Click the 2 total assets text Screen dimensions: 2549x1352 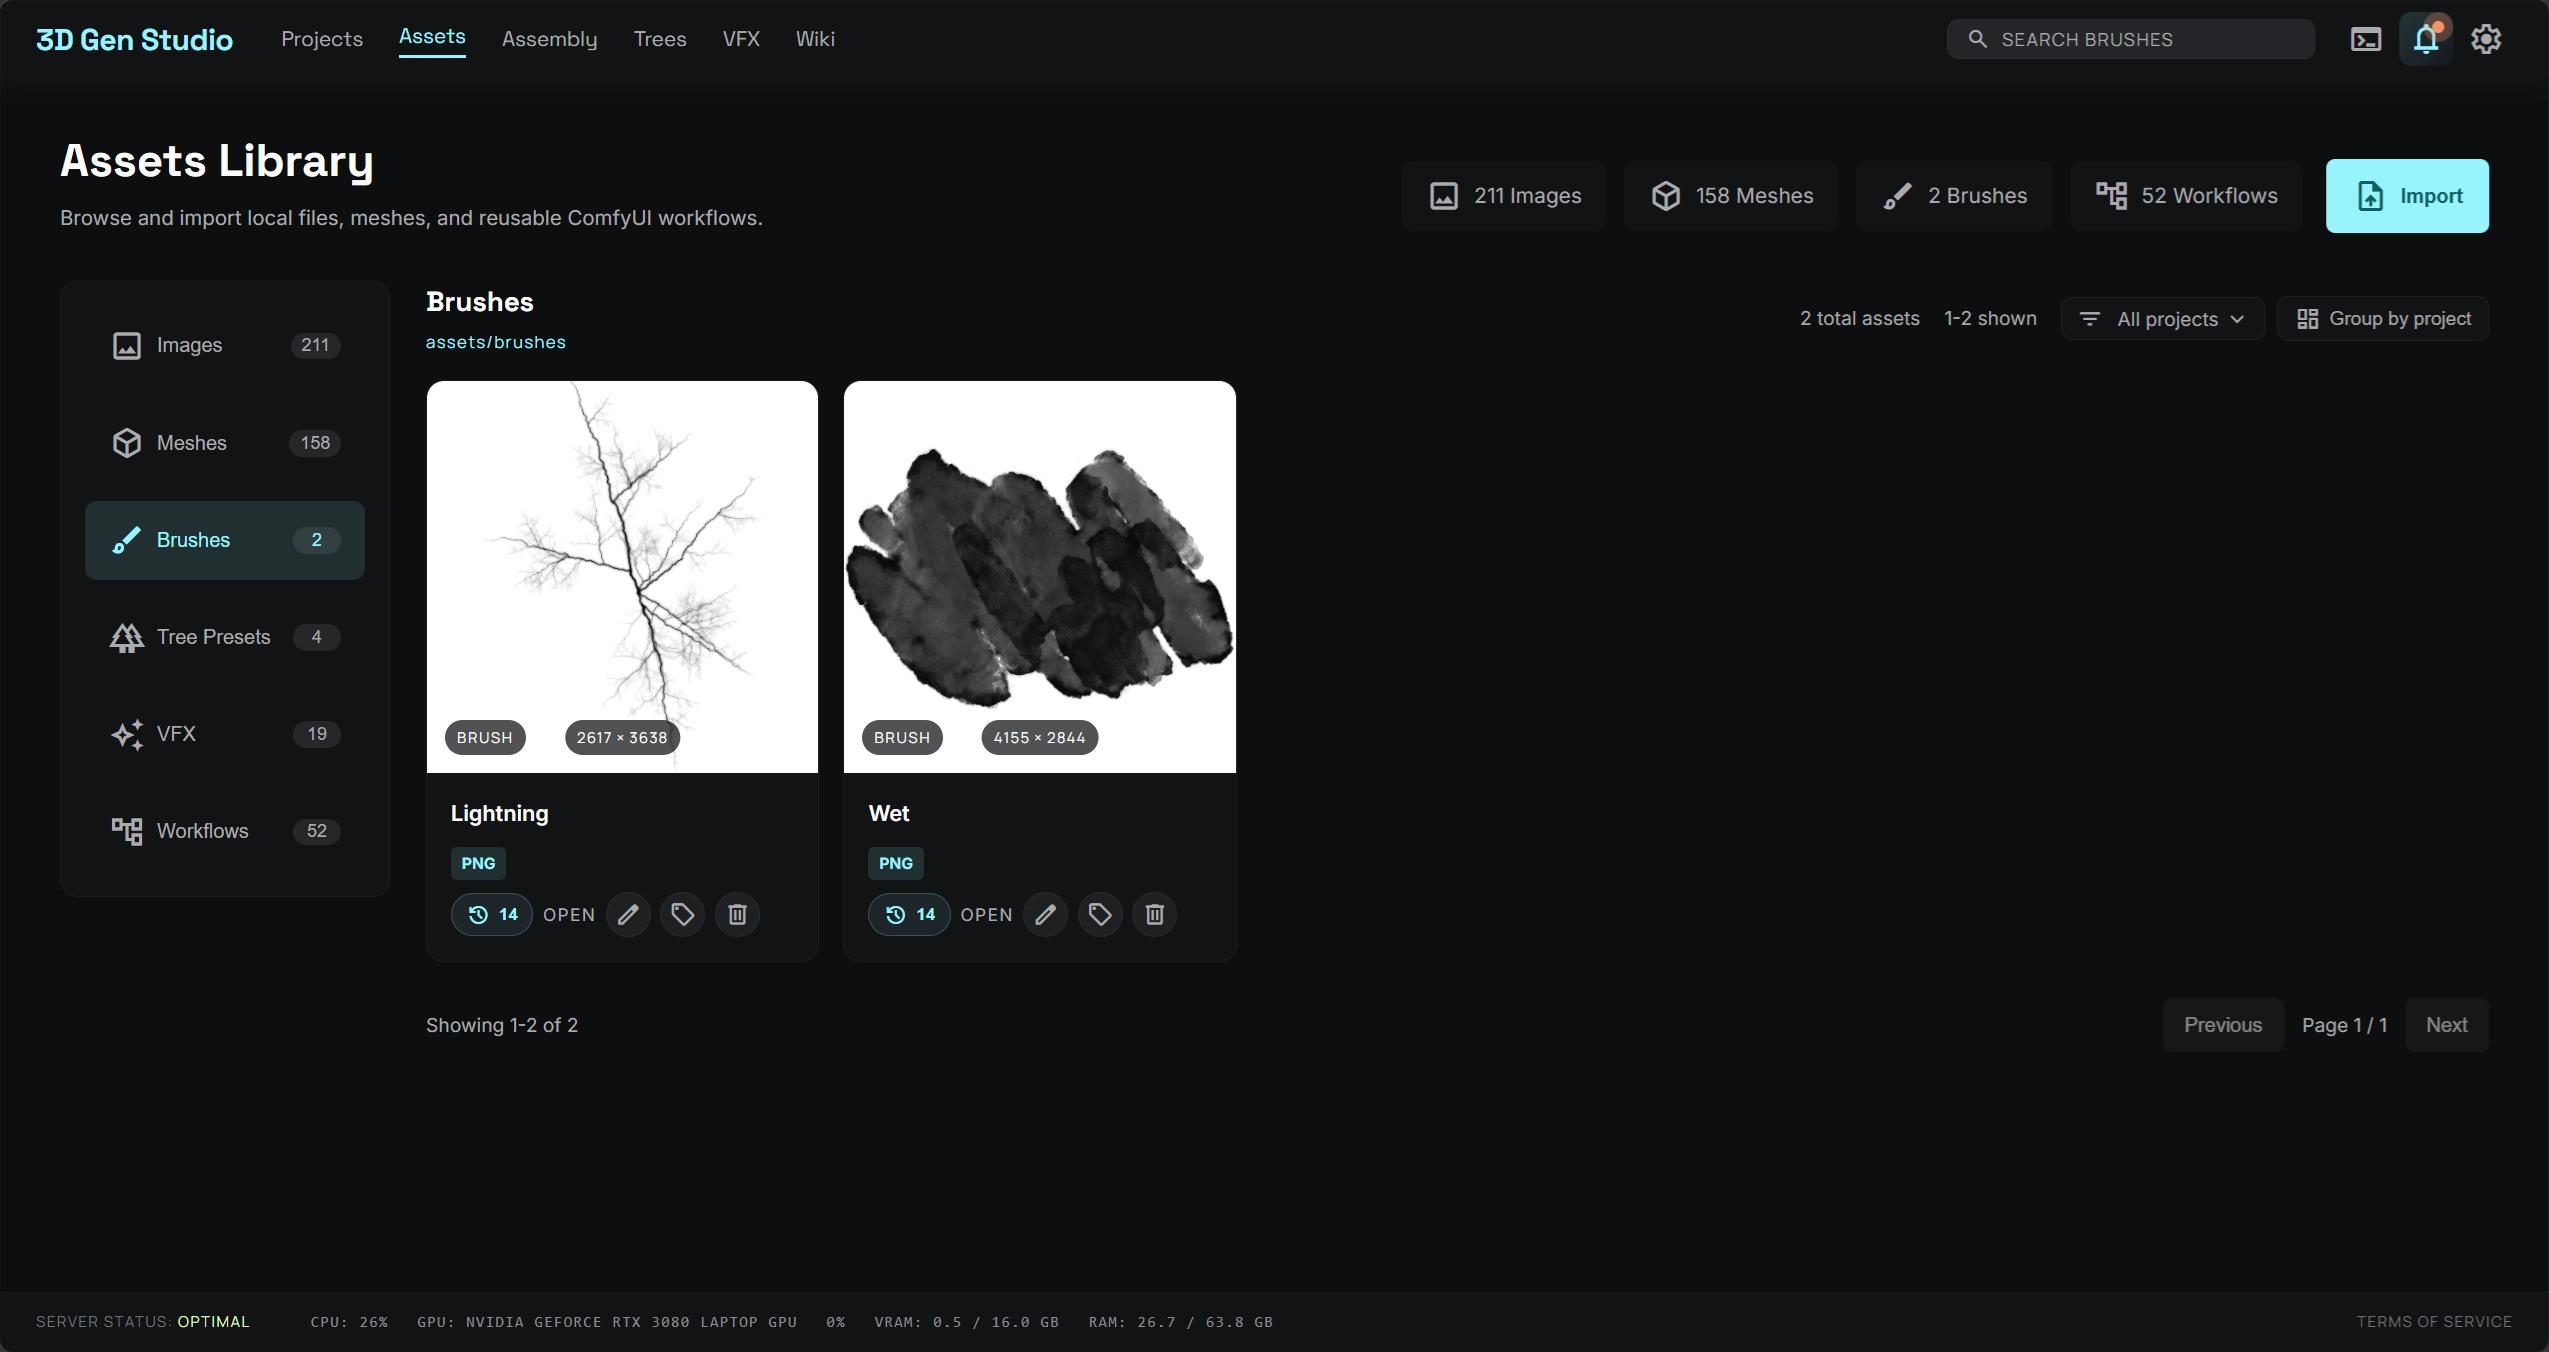coord(1860,318)
